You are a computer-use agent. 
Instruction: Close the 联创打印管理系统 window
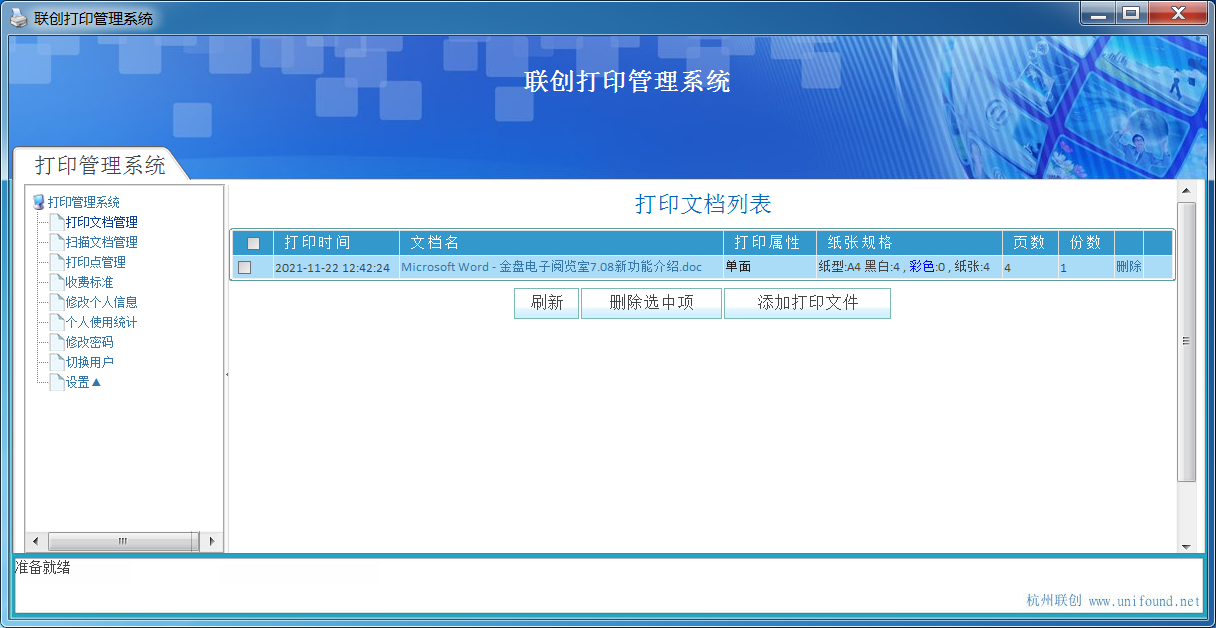click(1178, 14)
